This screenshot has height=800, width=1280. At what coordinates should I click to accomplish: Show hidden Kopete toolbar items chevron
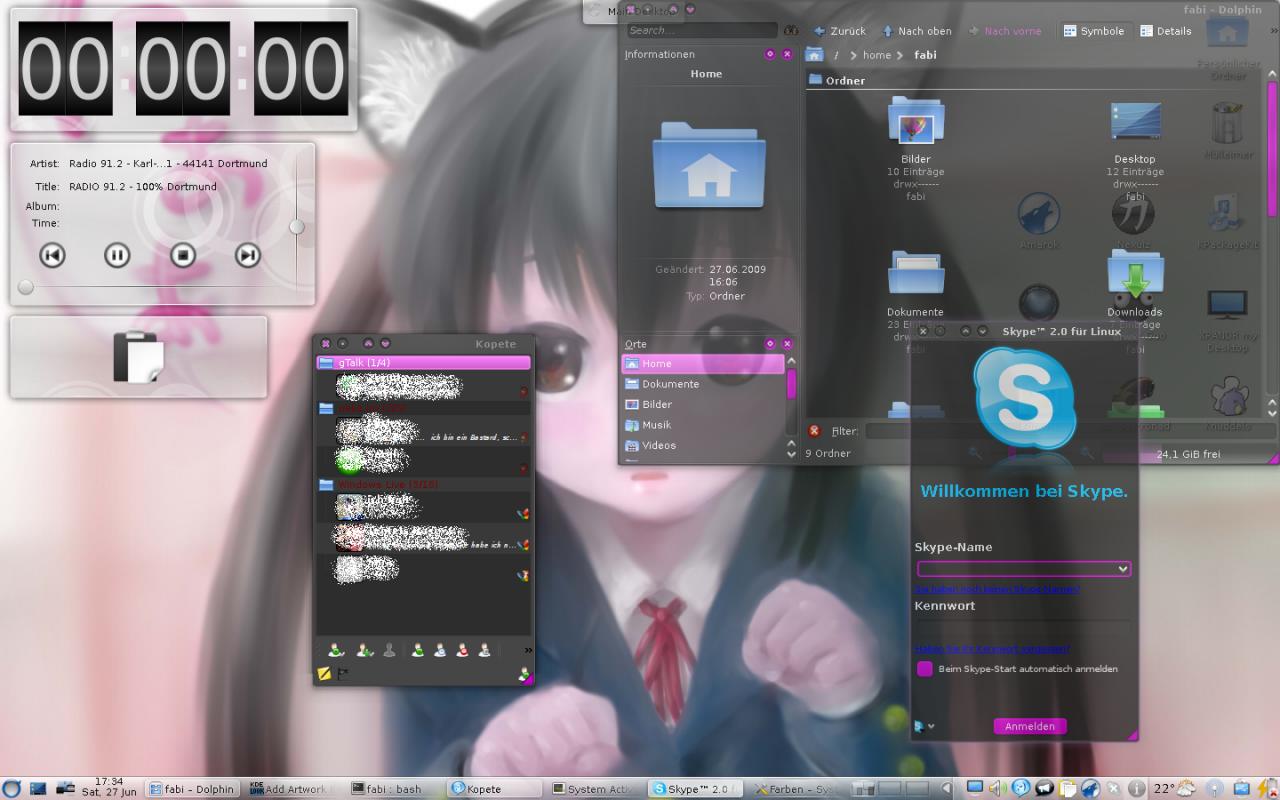pyautogui.click(x=528, y=651)
